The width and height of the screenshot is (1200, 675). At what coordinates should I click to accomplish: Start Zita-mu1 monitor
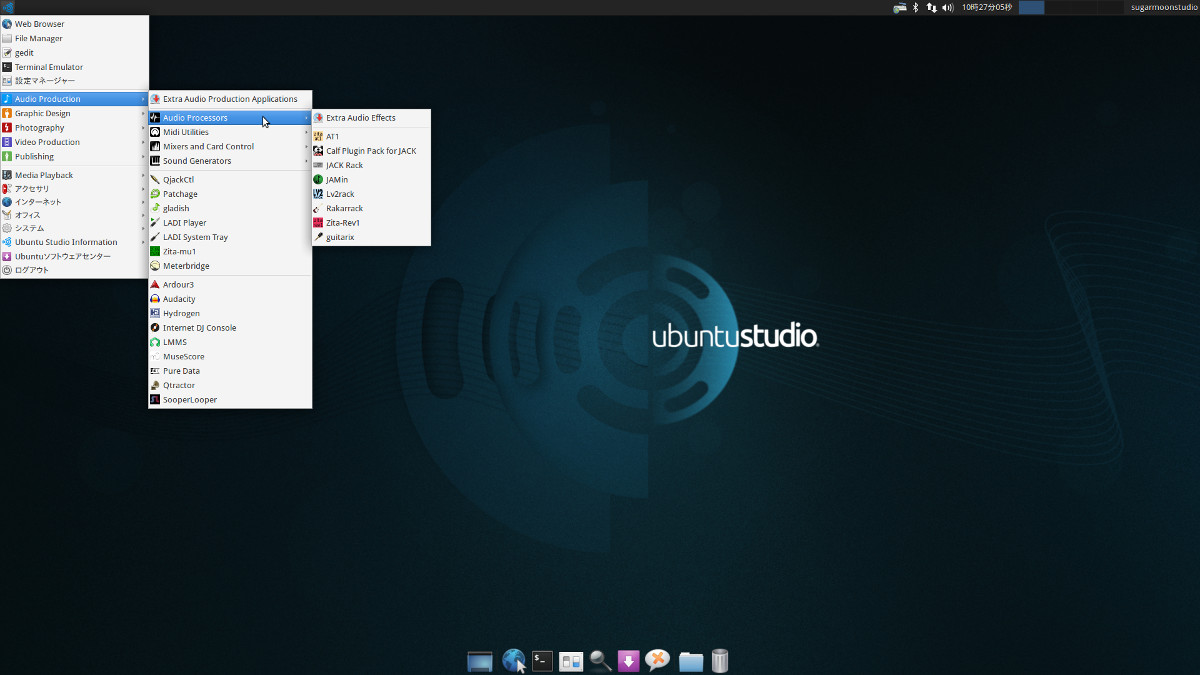click(x=230, y=251)
